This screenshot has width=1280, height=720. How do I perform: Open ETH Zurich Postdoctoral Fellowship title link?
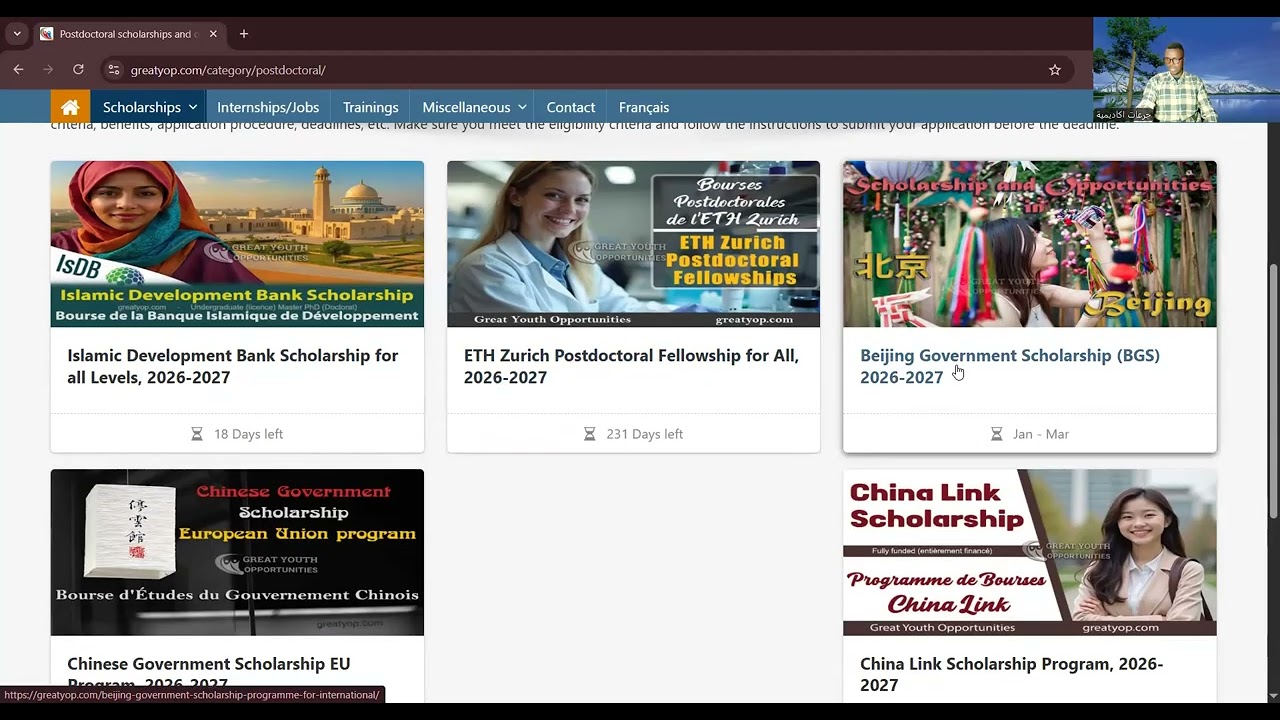tap(631, 366)
